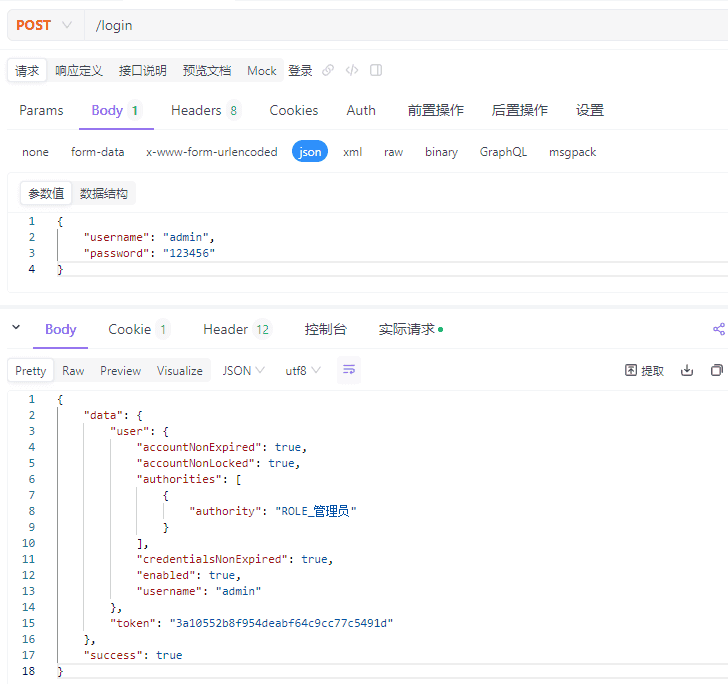Image resolution: width=728 pixels, height=684 pixels.
Task: Click the "authorities" key in response
Action: (x=179, y=479)
